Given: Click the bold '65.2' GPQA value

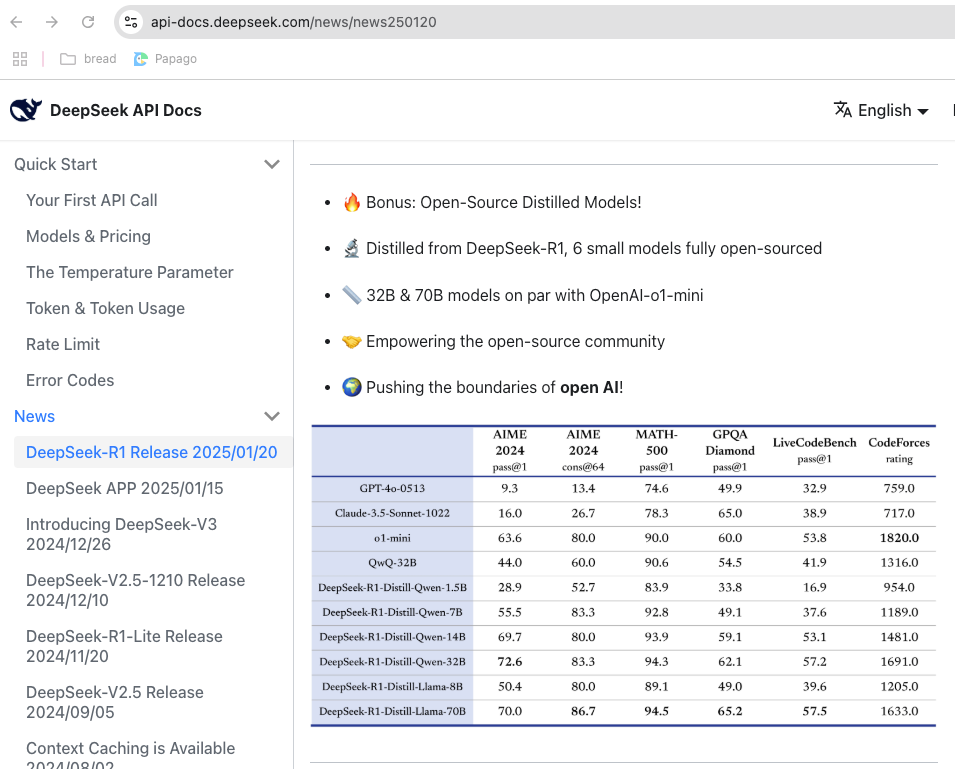Looking at the screenshot, I should [730, 711].
